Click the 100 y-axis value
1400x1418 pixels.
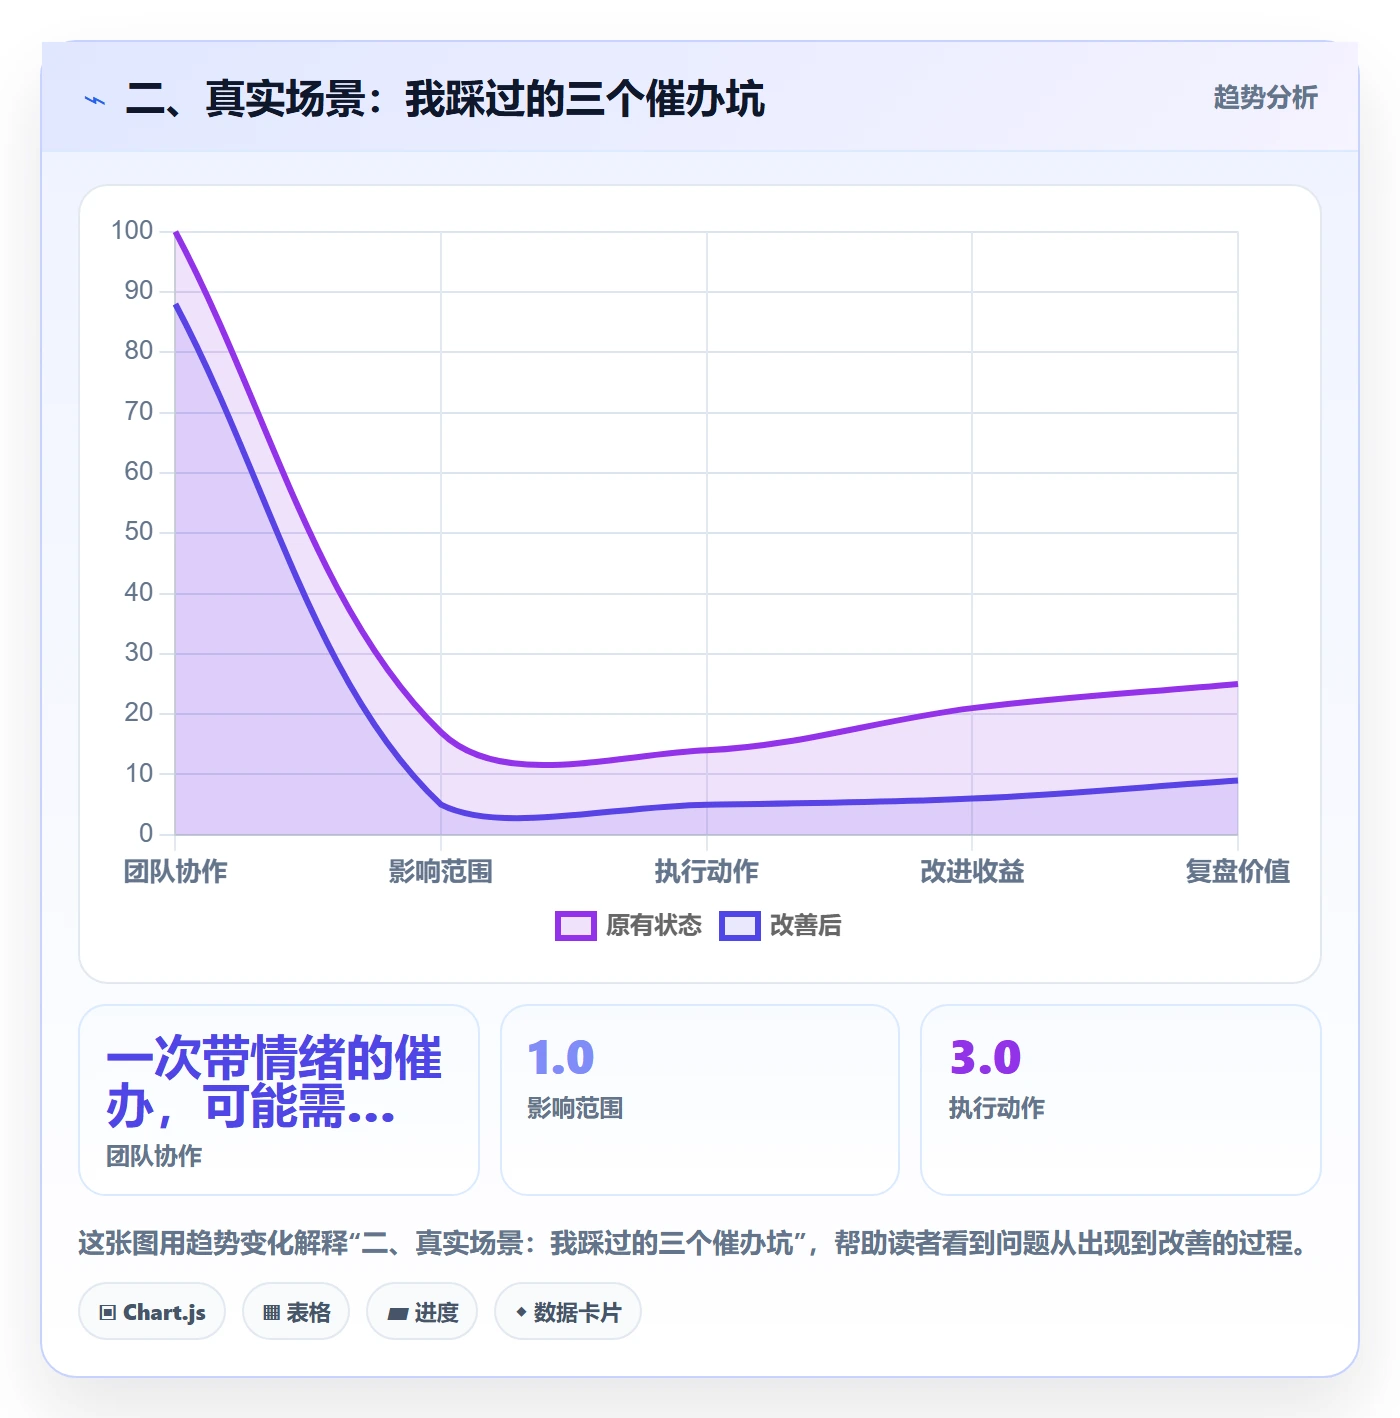[x=132, y=231]
